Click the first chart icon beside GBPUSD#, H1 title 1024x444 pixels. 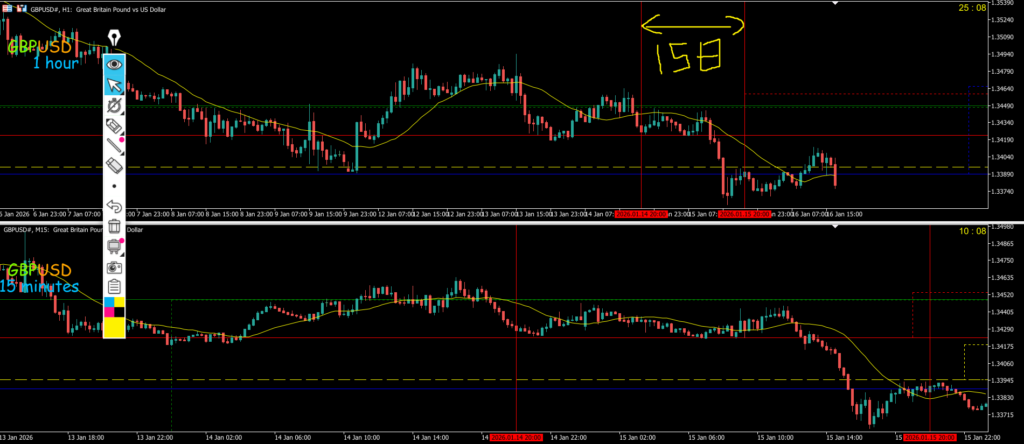coord(4,6)
